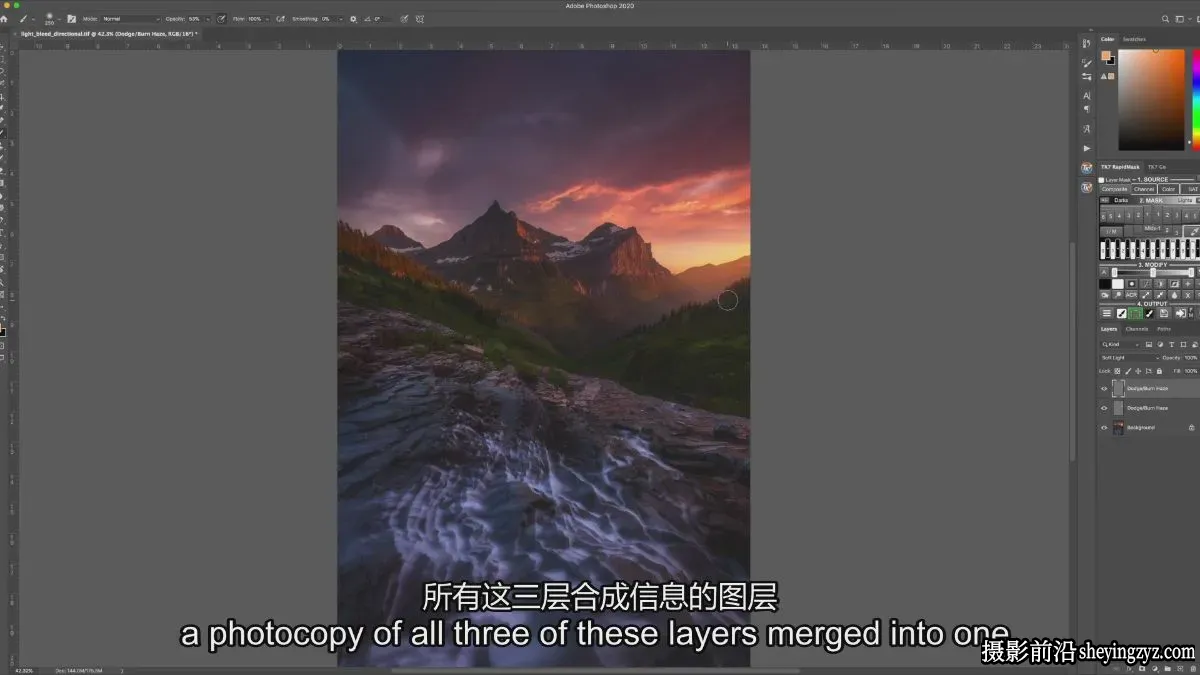1200x675 pixels.
Task: Switch to the TK7 Go tab
Action: pos(1156,167)
